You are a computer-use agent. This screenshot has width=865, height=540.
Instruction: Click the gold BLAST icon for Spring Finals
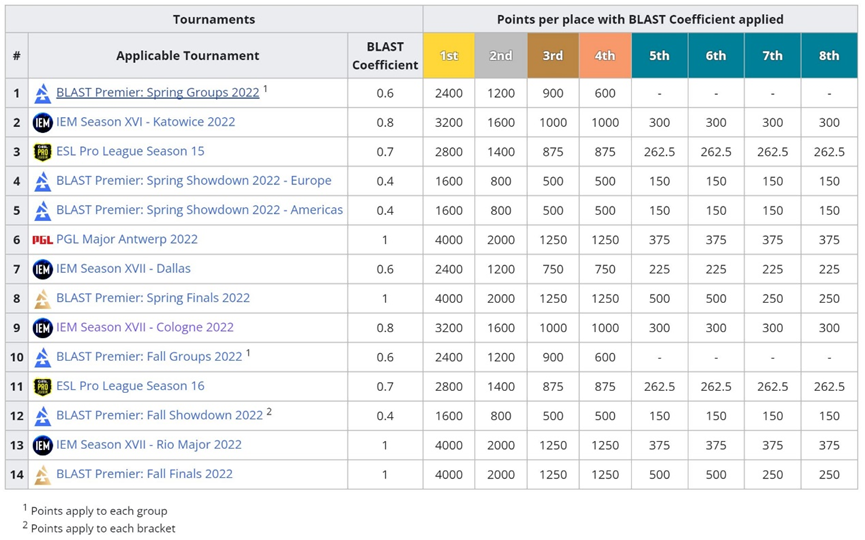click(x=42, y=299)
